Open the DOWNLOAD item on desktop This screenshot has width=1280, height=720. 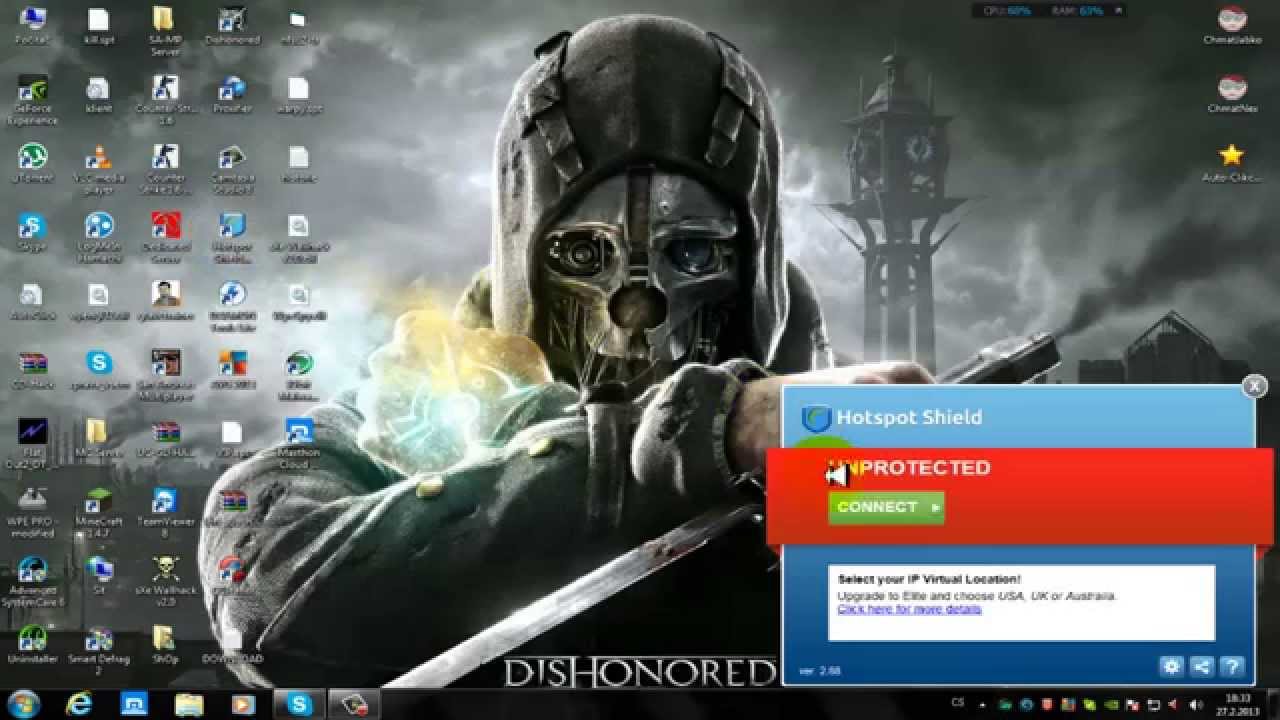coord(232,645)
